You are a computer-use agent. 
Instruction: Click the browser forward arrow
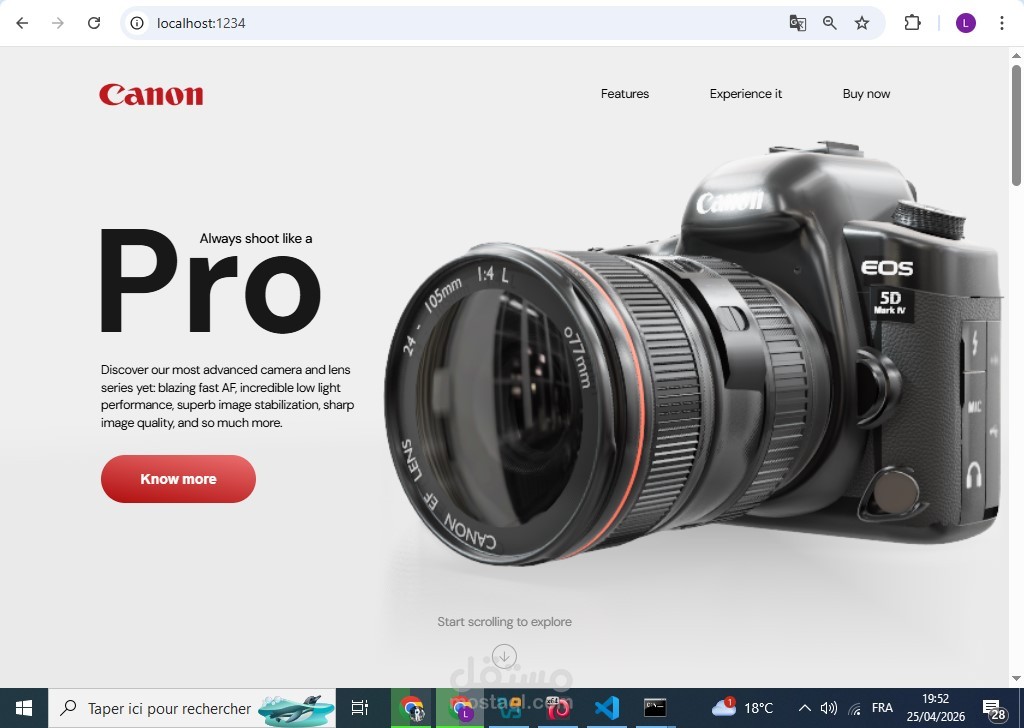coord(58,23)
